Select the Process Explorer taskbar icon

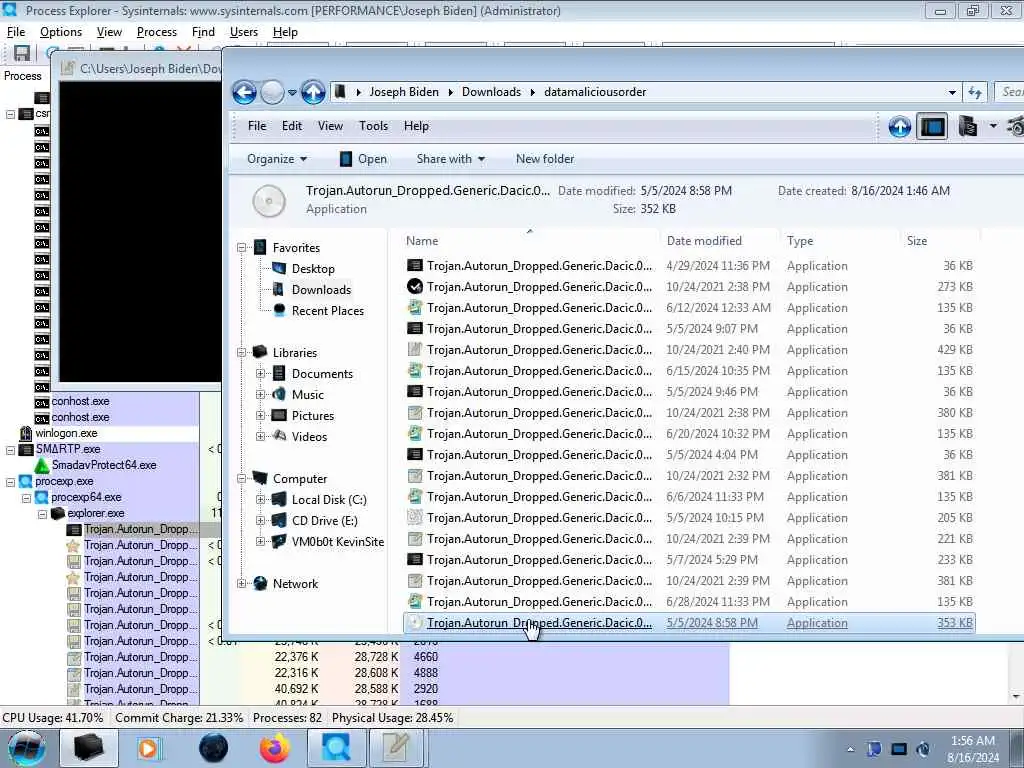[336, 748]
